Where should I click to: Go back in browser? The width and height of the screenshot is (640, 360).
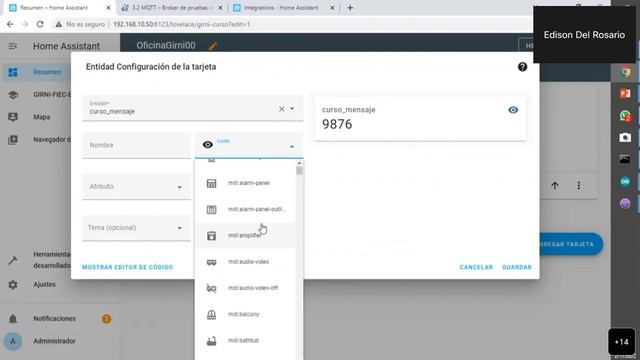[x=10, y=24]
